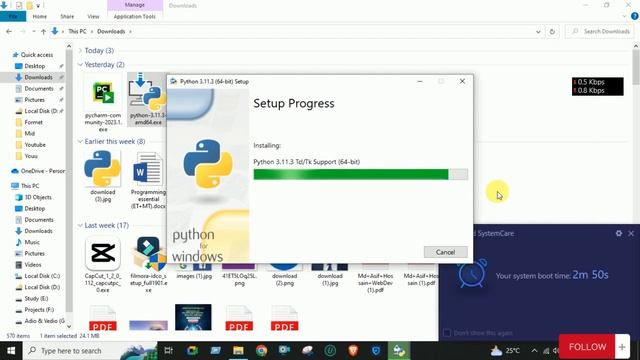
Task: Open the View ribbon tab
Action: [x=93, y=16]
